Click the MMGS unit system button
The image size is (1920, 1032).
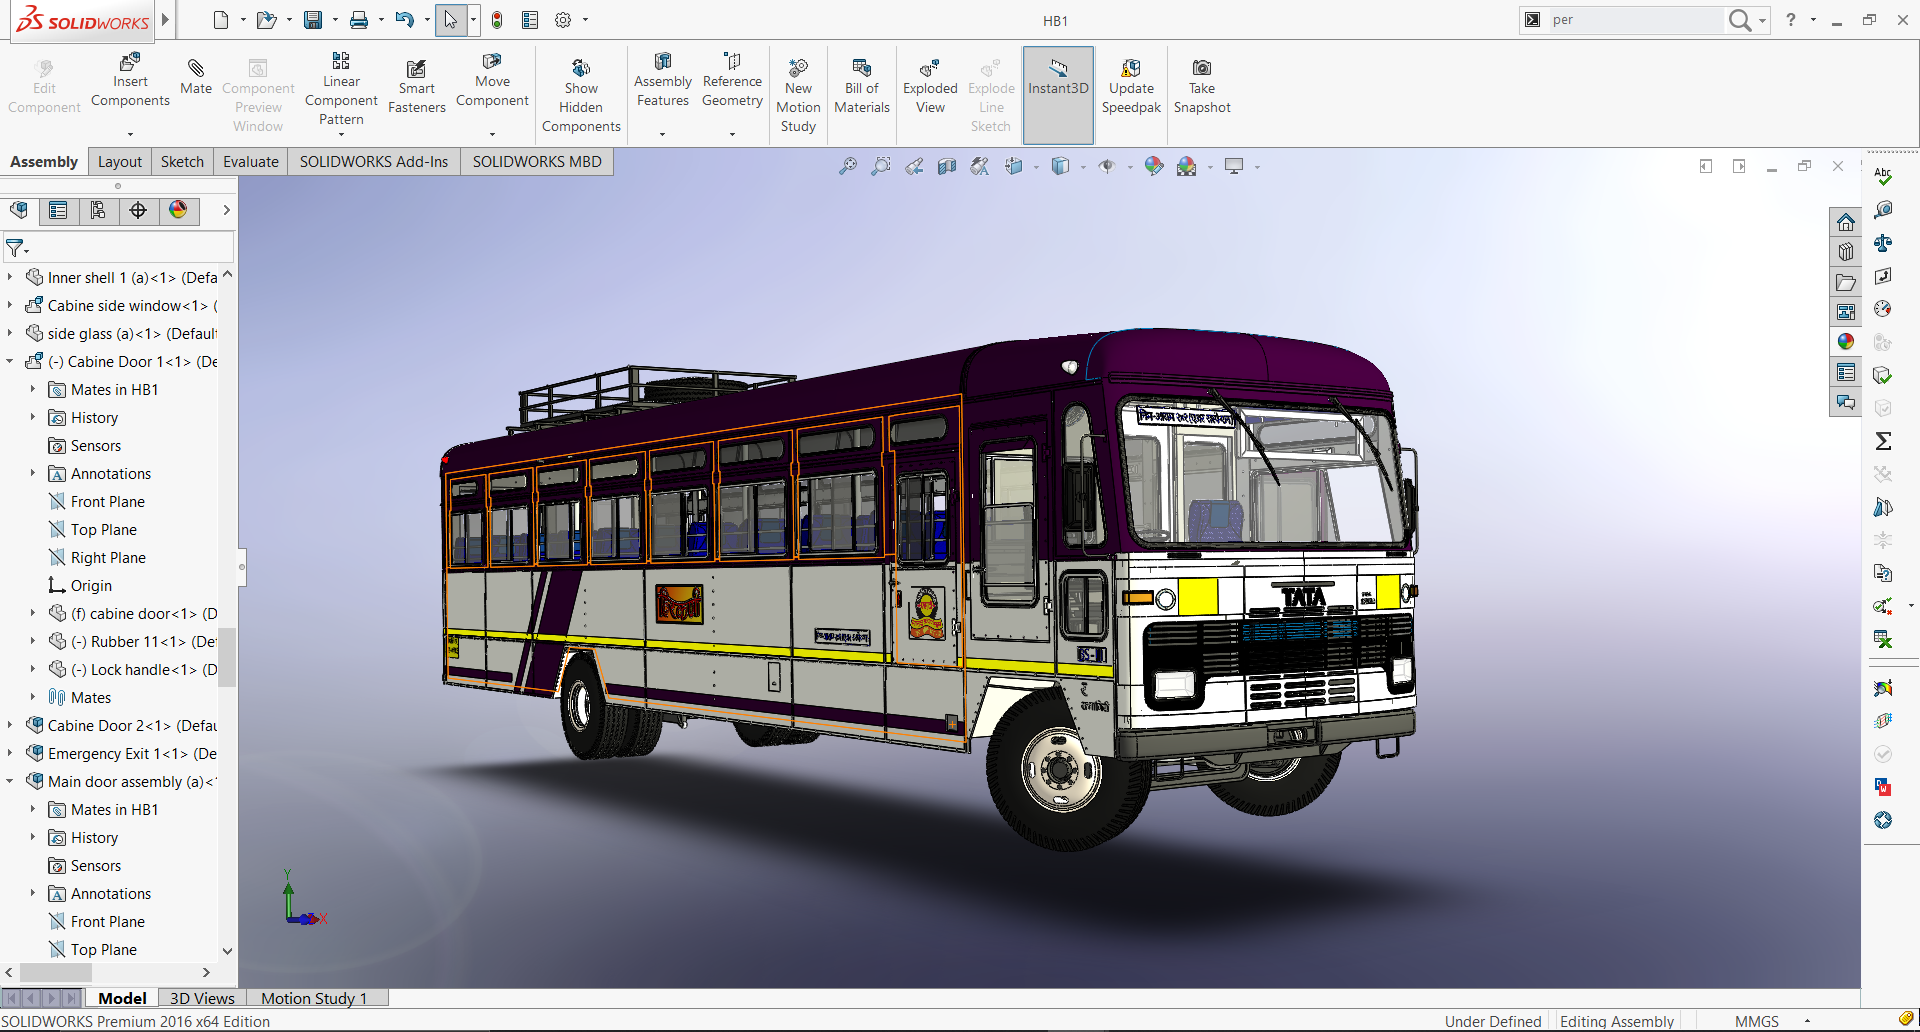[x=1757, y=1021]
